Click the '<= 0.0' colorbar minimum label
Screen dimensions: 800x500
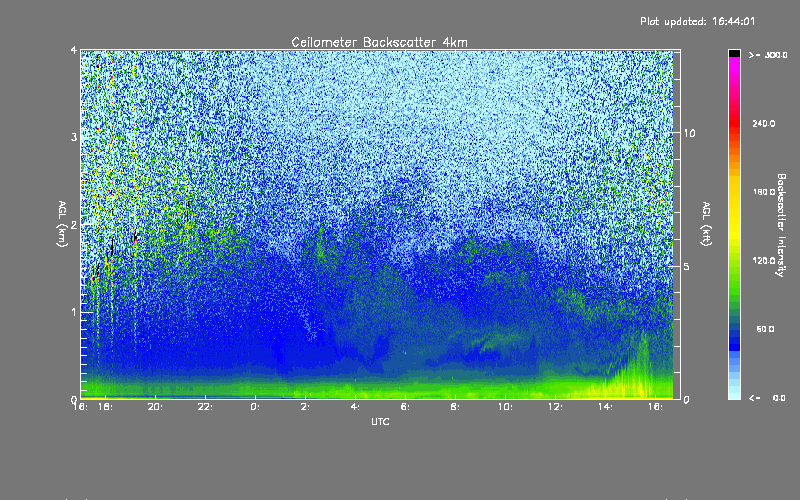tap(767, 398)
